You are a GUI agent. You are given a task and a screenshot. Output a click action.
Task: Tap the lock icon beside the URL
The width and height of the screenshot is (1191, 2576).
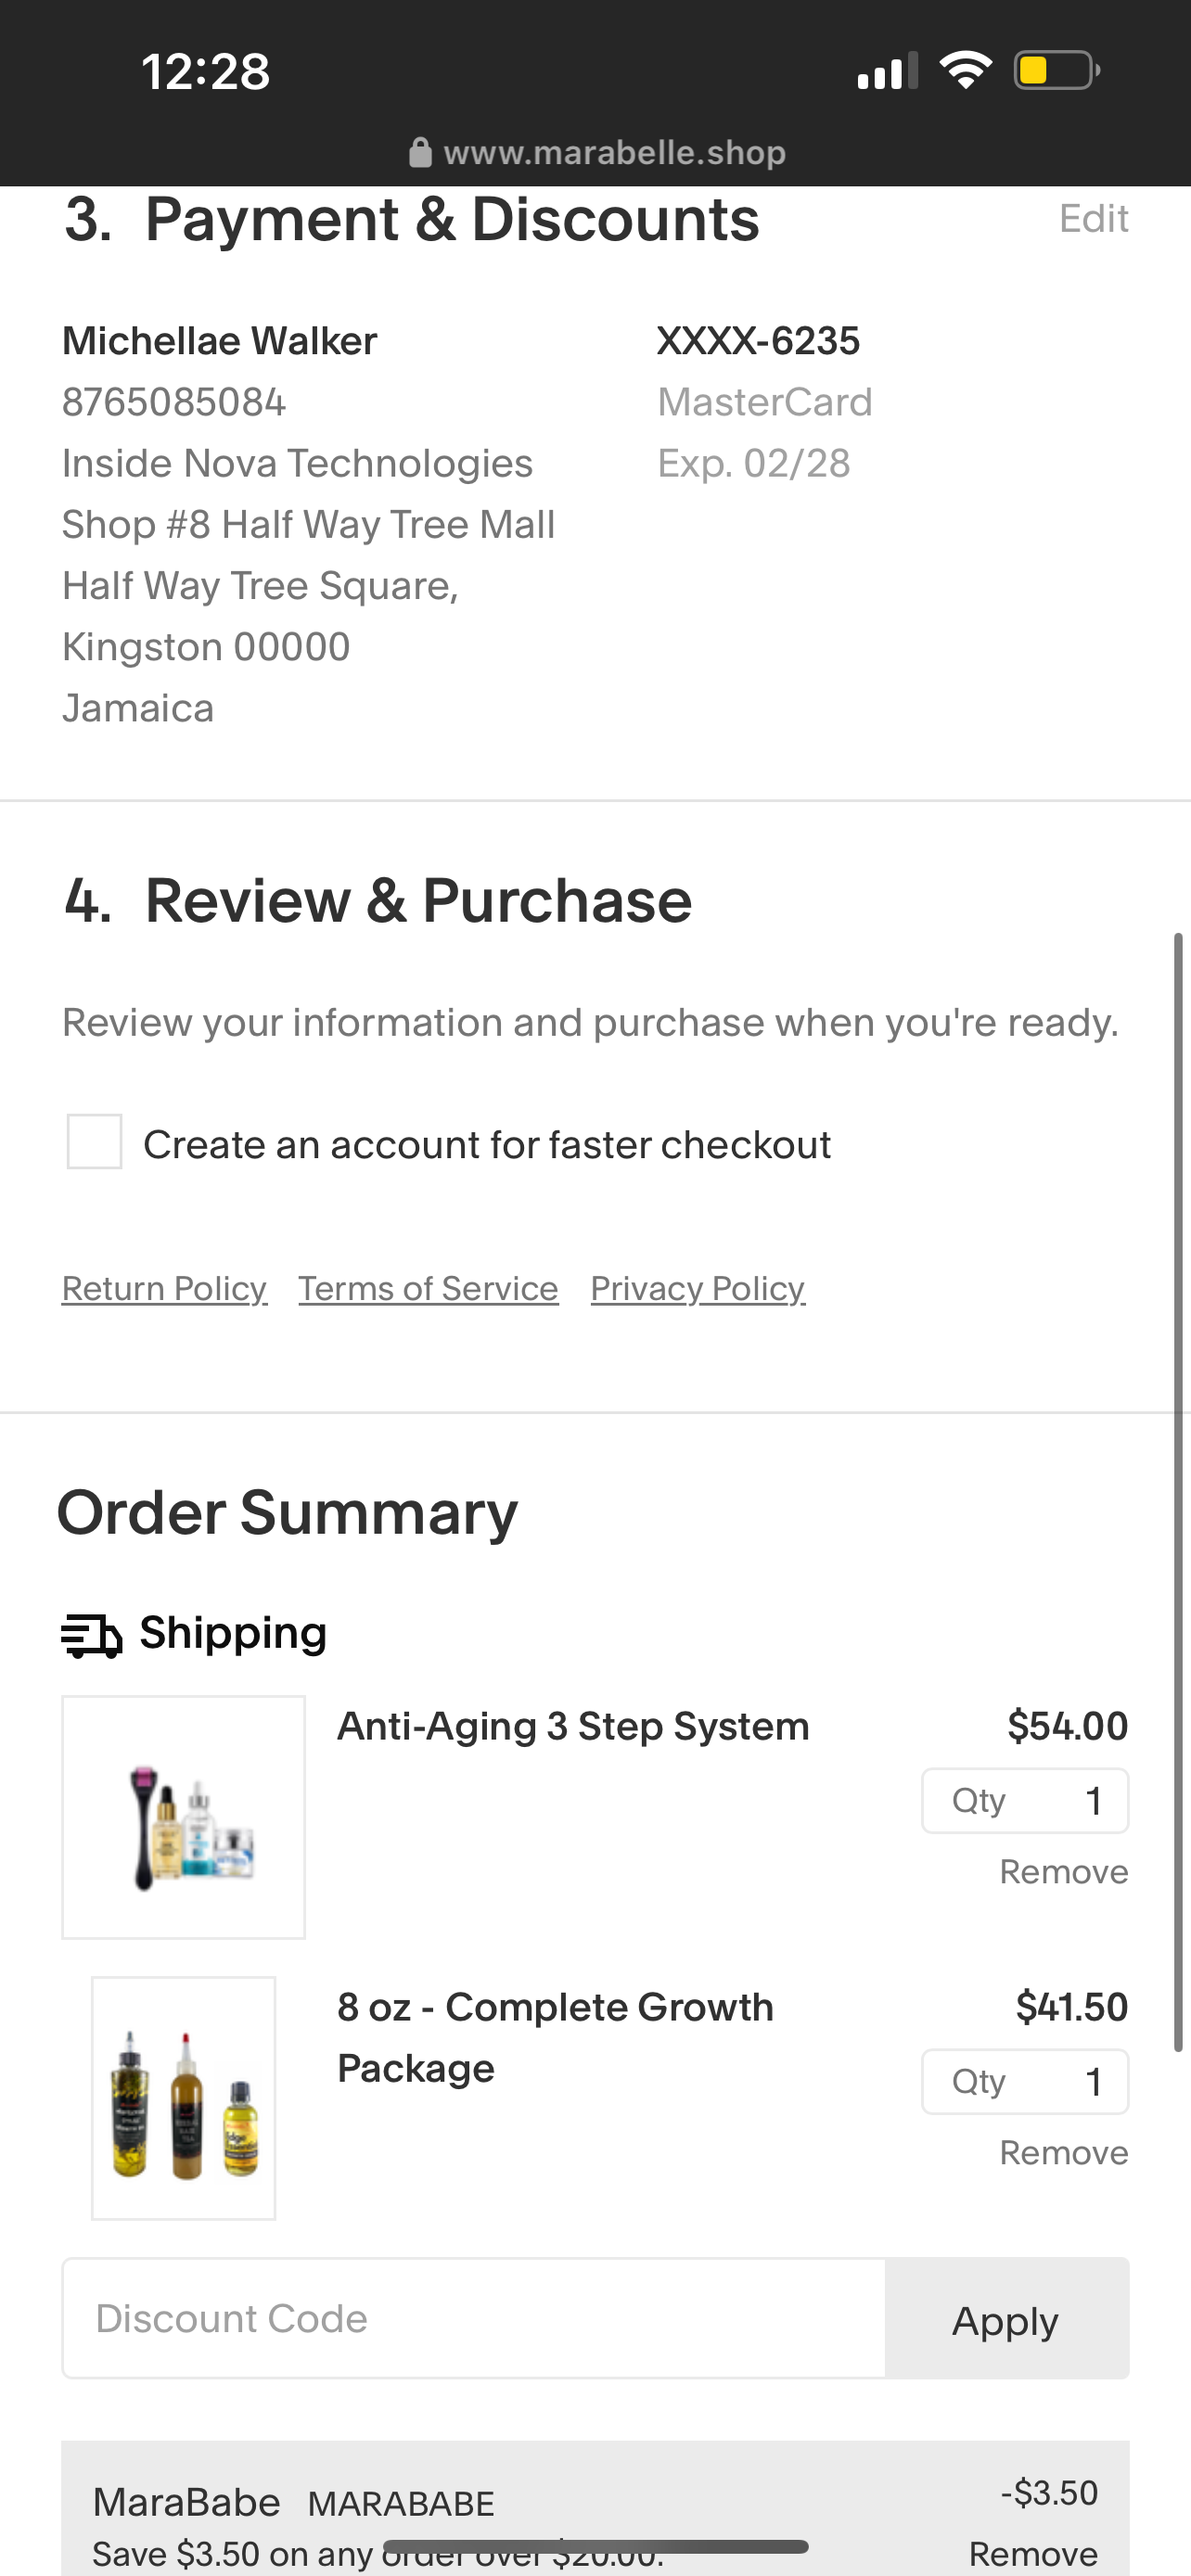coord(421,153)
